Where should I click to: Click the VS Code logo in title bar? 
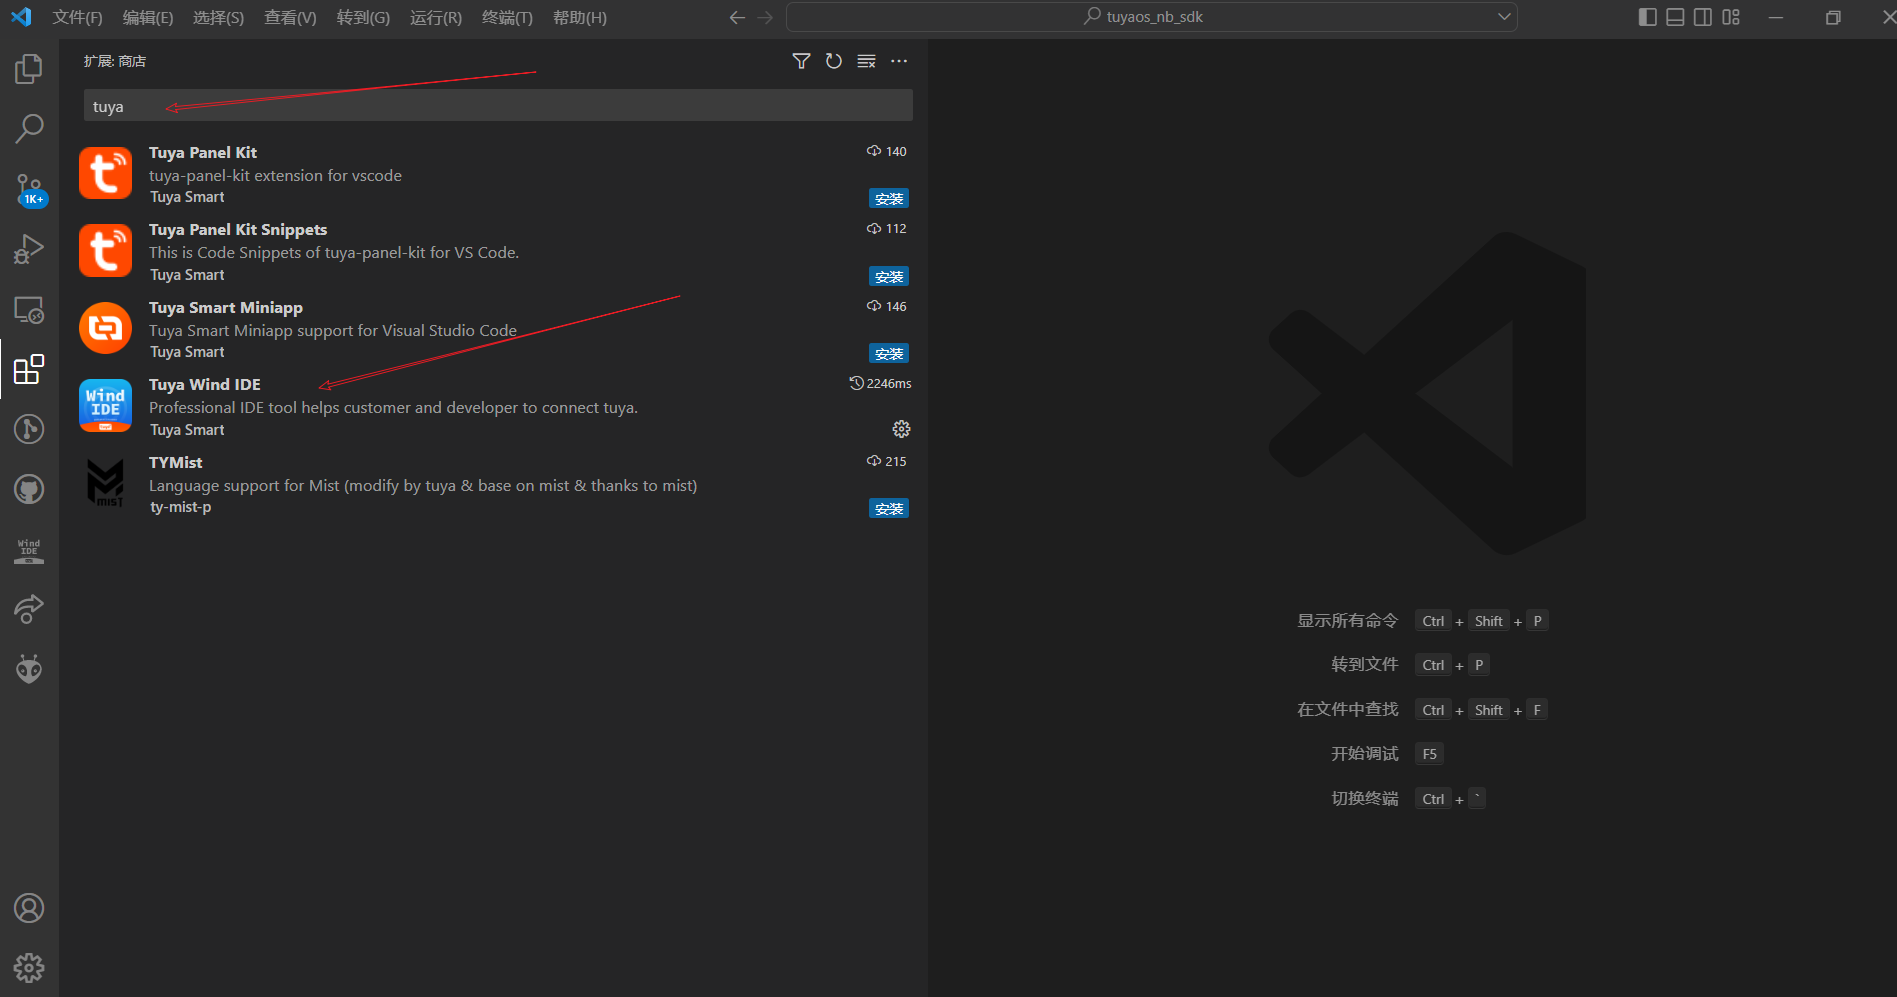(x=21, y=17)
